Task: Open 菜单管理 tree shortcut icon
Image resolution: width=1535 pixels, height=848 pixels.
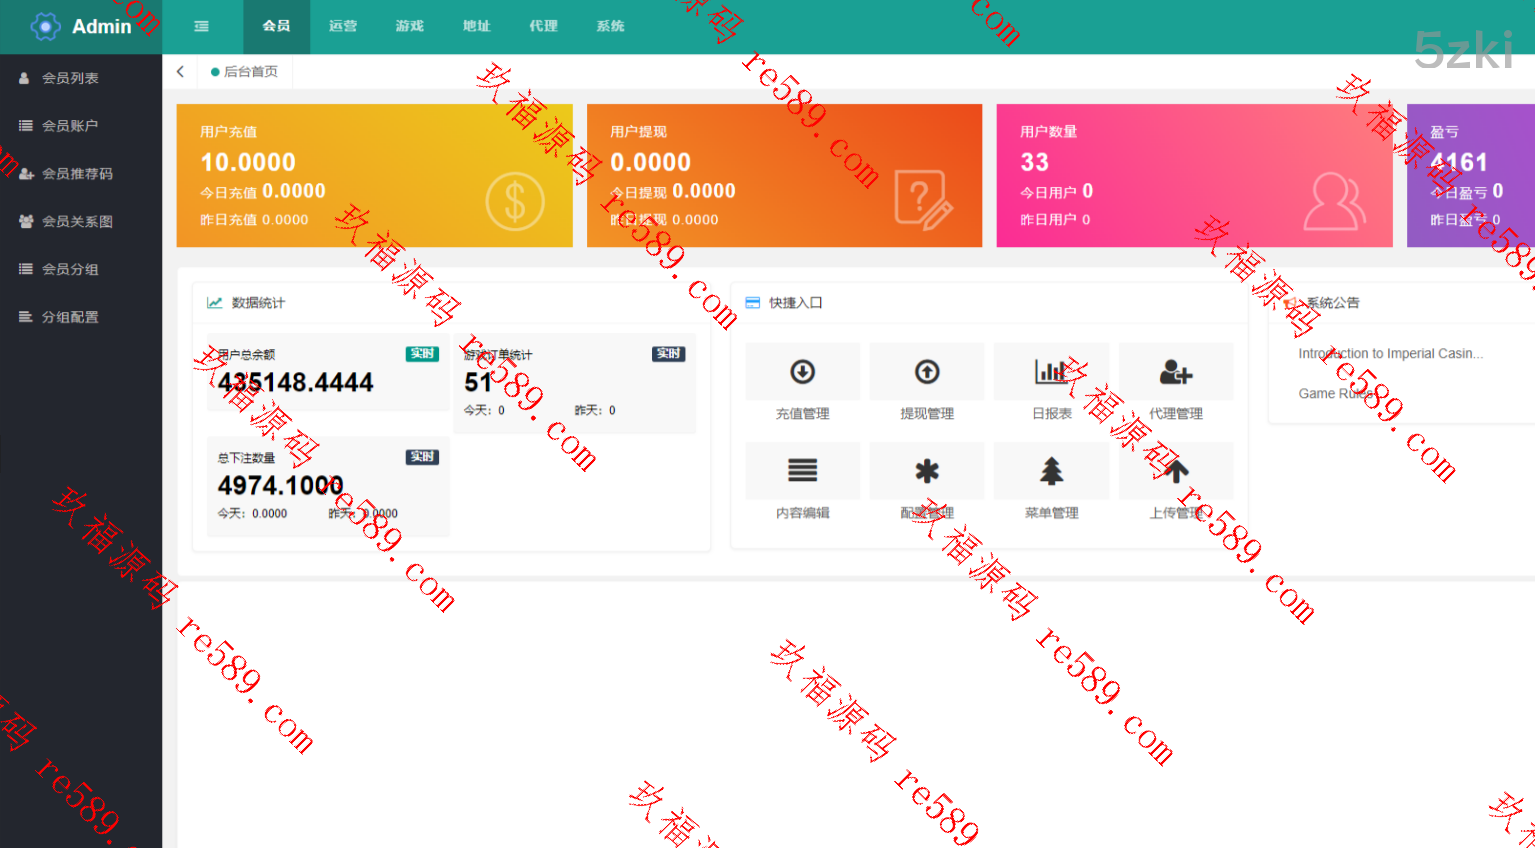Action: (x=1051, y=471)
